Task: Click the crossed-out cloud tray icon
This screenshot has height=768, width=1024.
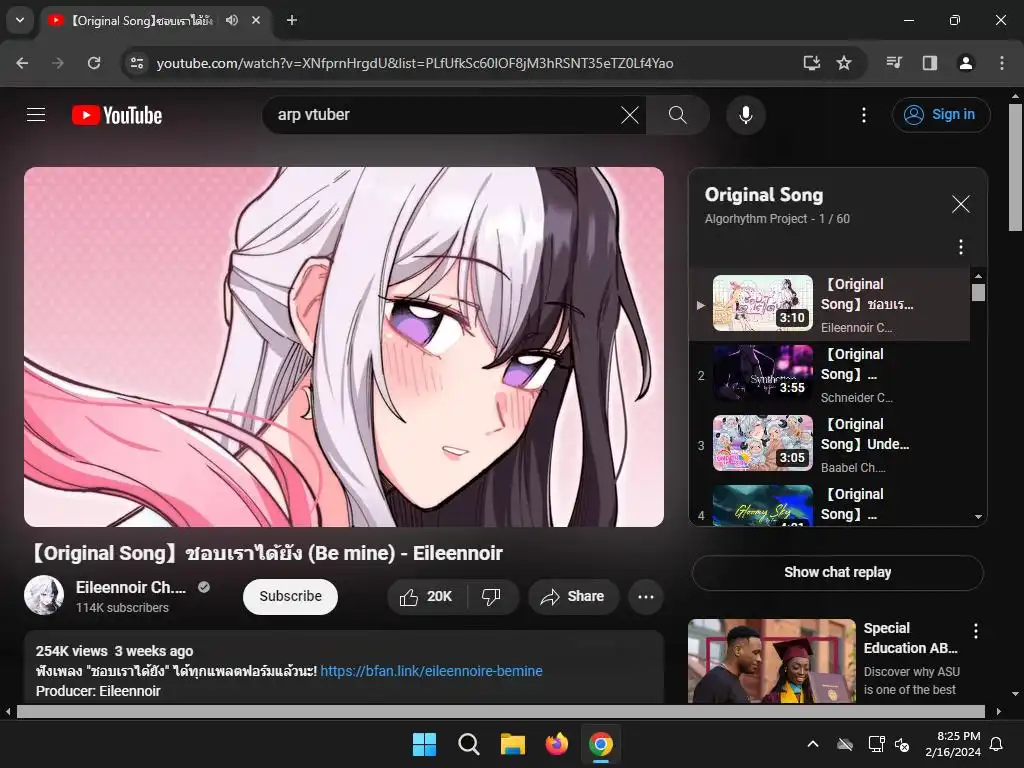Action: click(x=845, y=744)
